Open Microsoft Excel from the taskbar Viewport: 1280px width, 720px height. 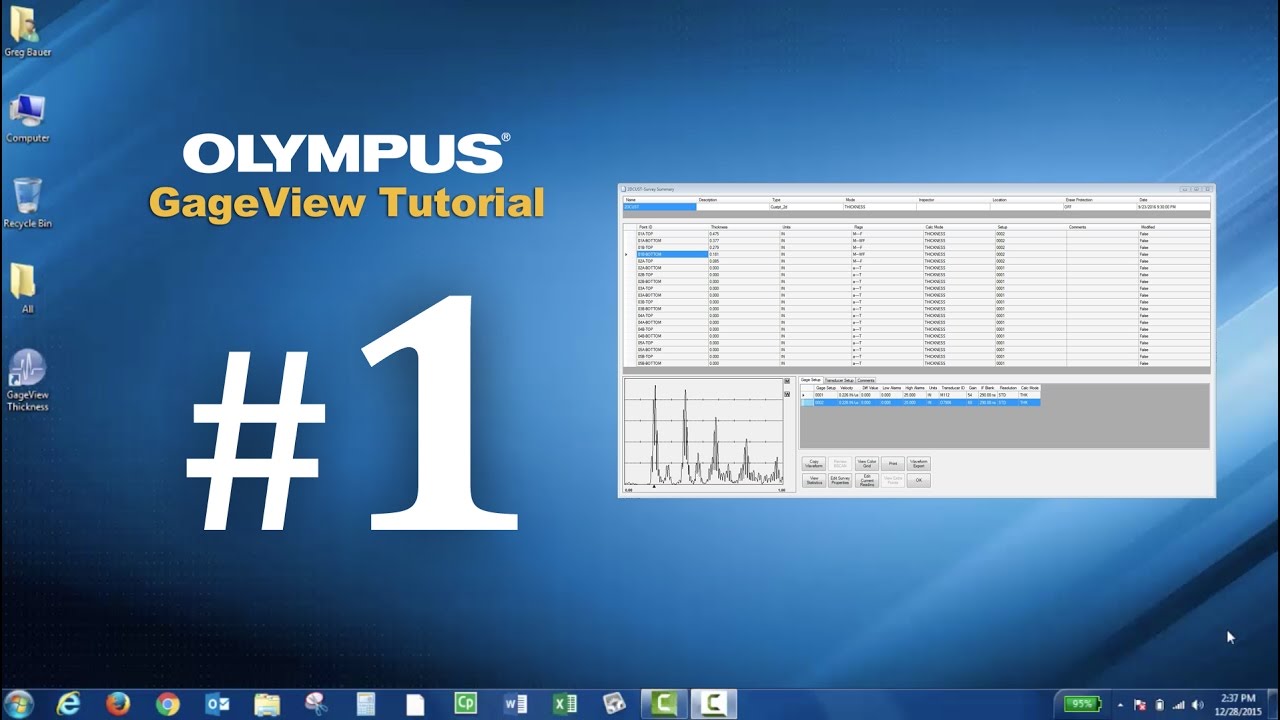click(565, 704)
